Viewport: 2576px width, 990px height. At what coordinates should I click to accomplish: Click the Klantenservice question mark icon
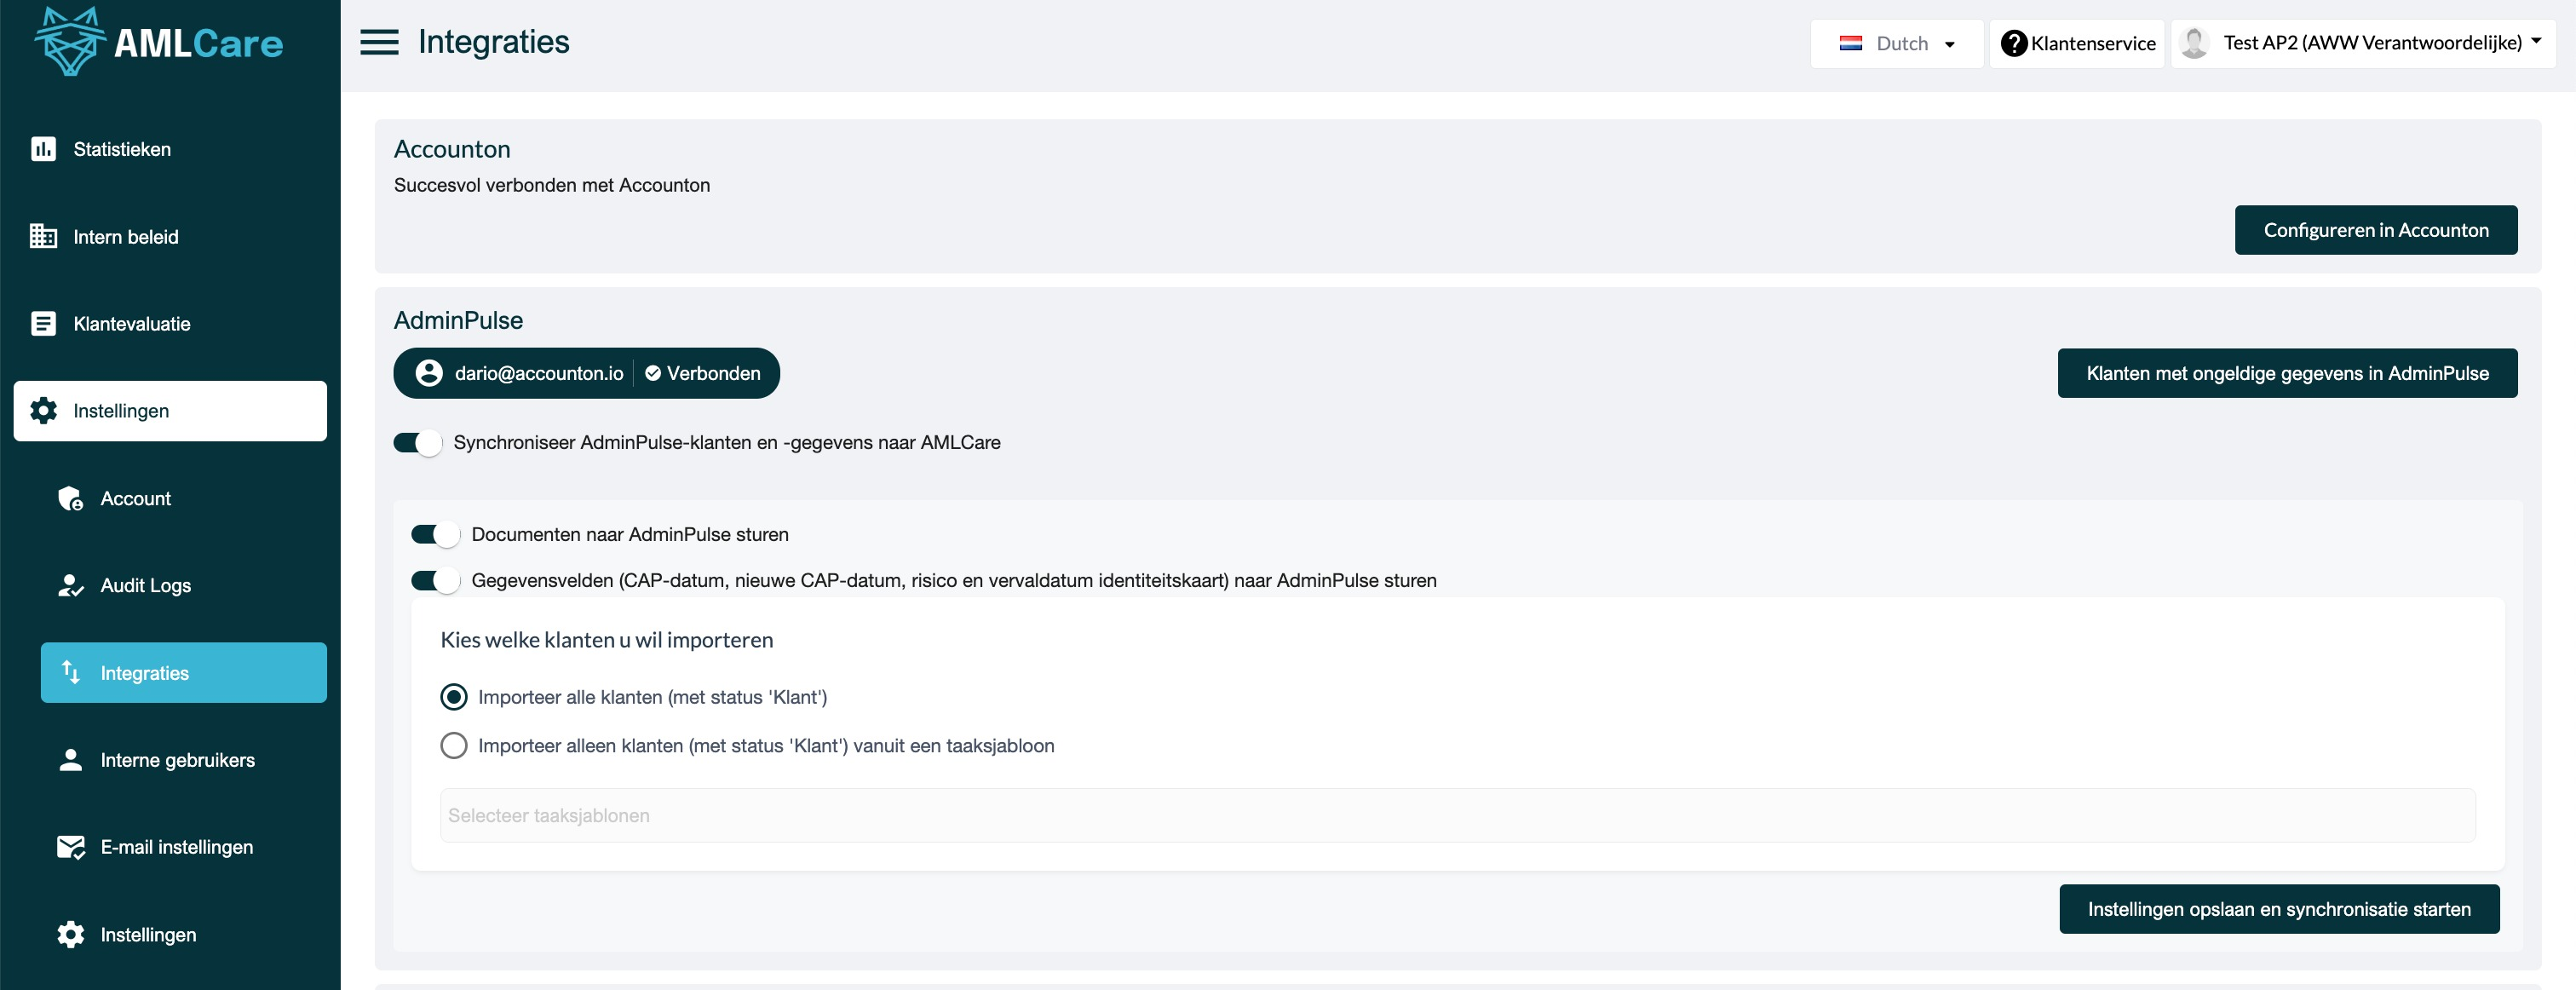(2013, 43)
